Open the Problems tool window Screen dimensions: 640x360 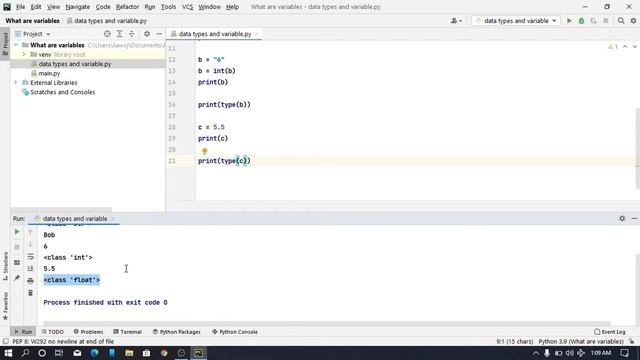pyautogui.click(x=89, y=332)
